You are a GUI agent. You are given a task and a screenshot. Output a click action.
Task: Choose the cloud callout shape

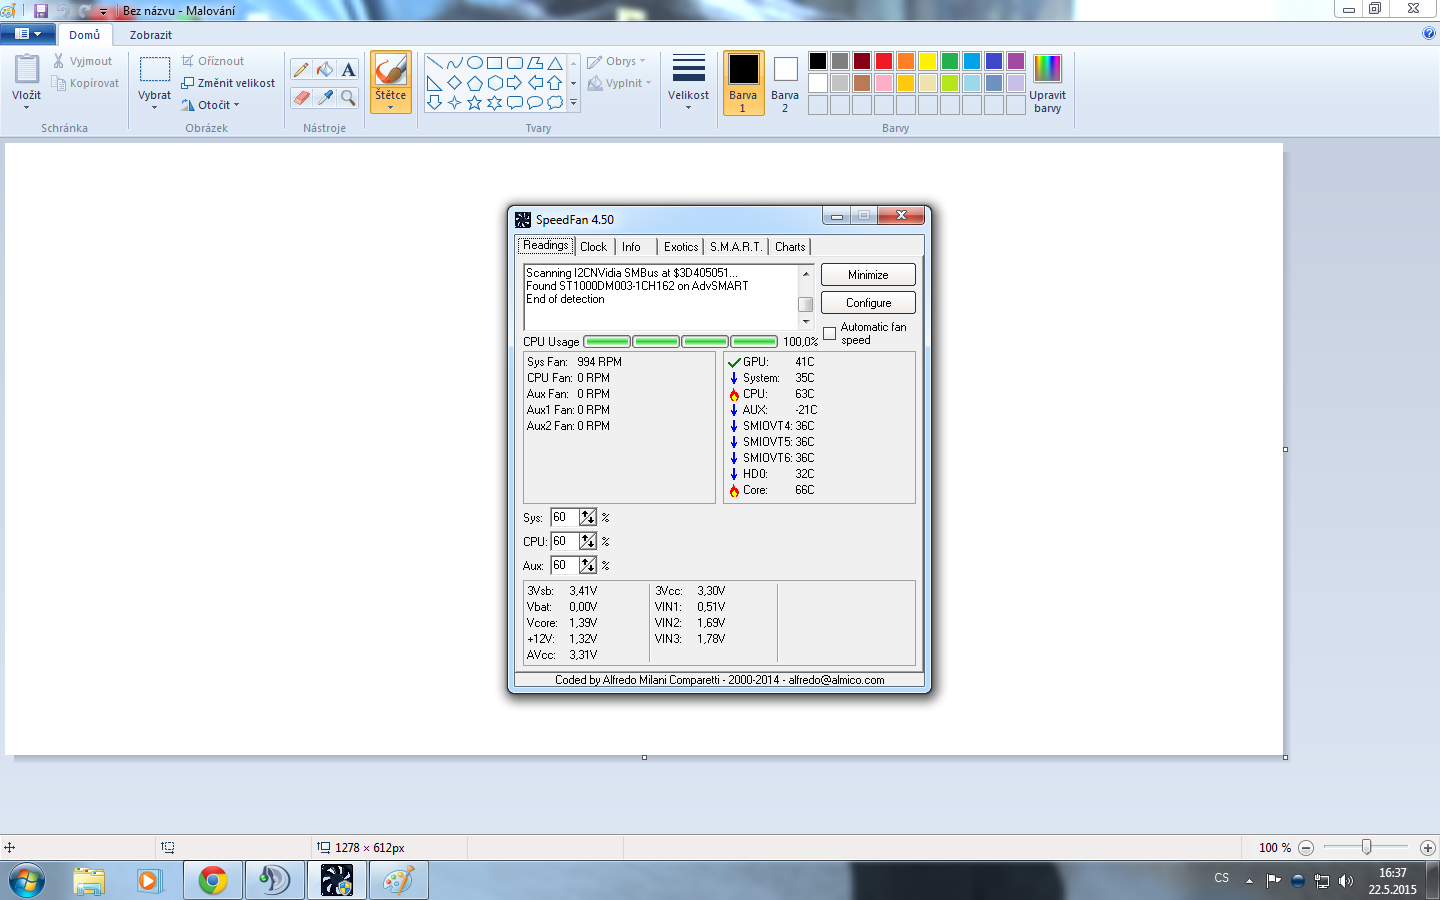pos(554,102)
